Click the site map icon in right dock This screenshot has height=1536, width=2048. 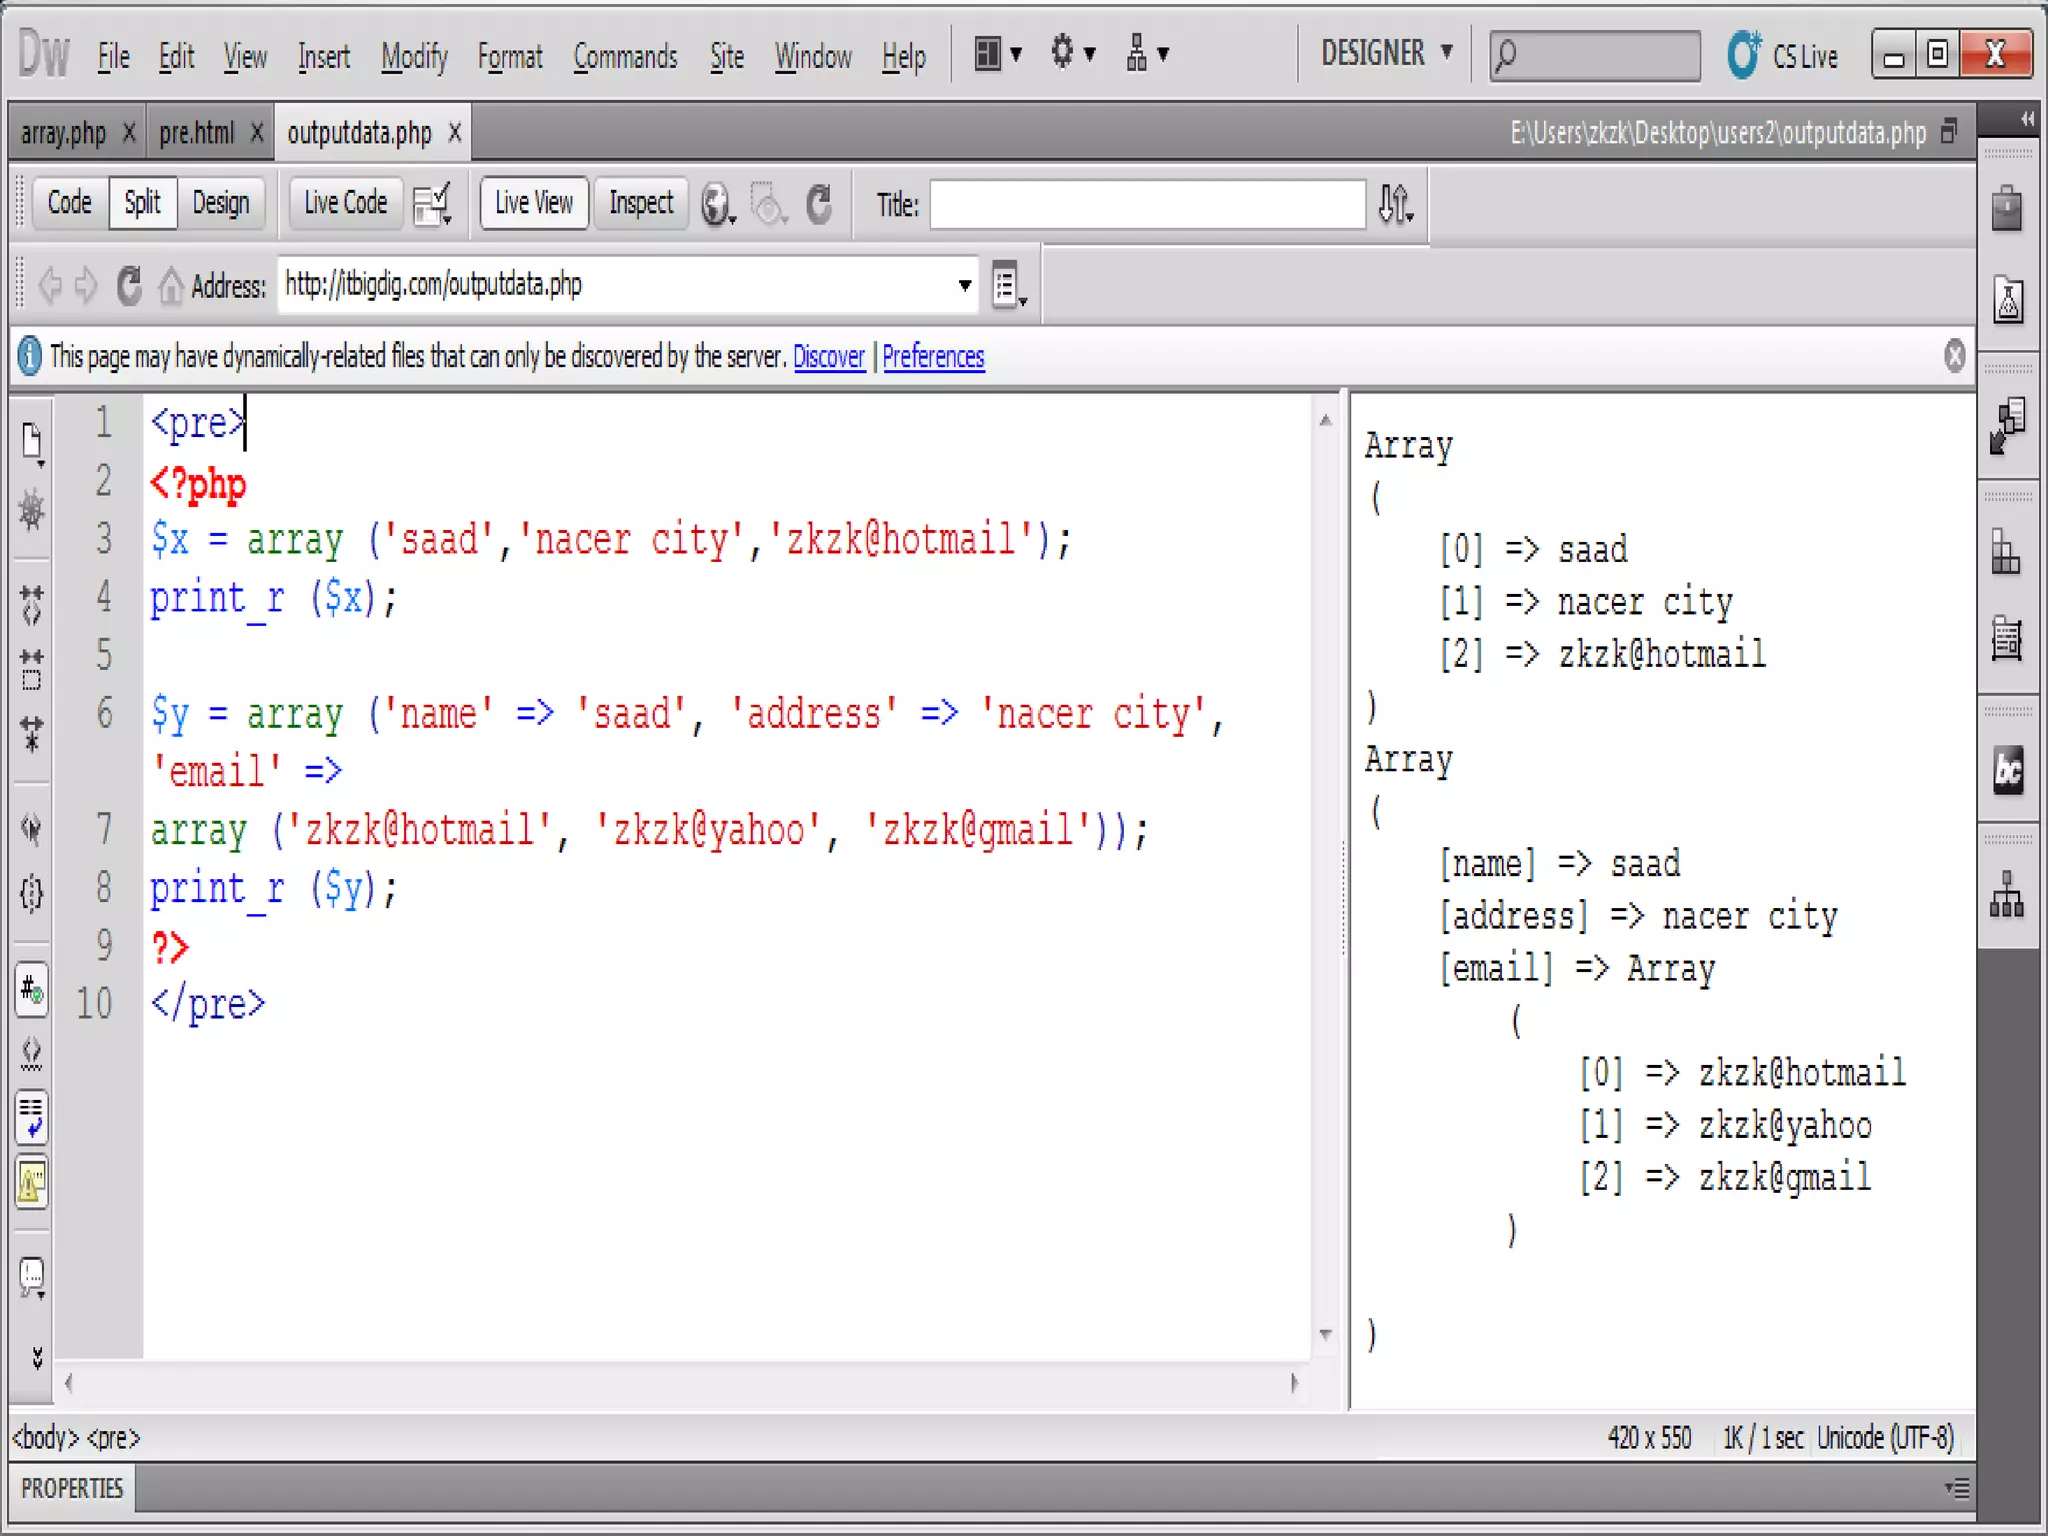coord(2006,894)
